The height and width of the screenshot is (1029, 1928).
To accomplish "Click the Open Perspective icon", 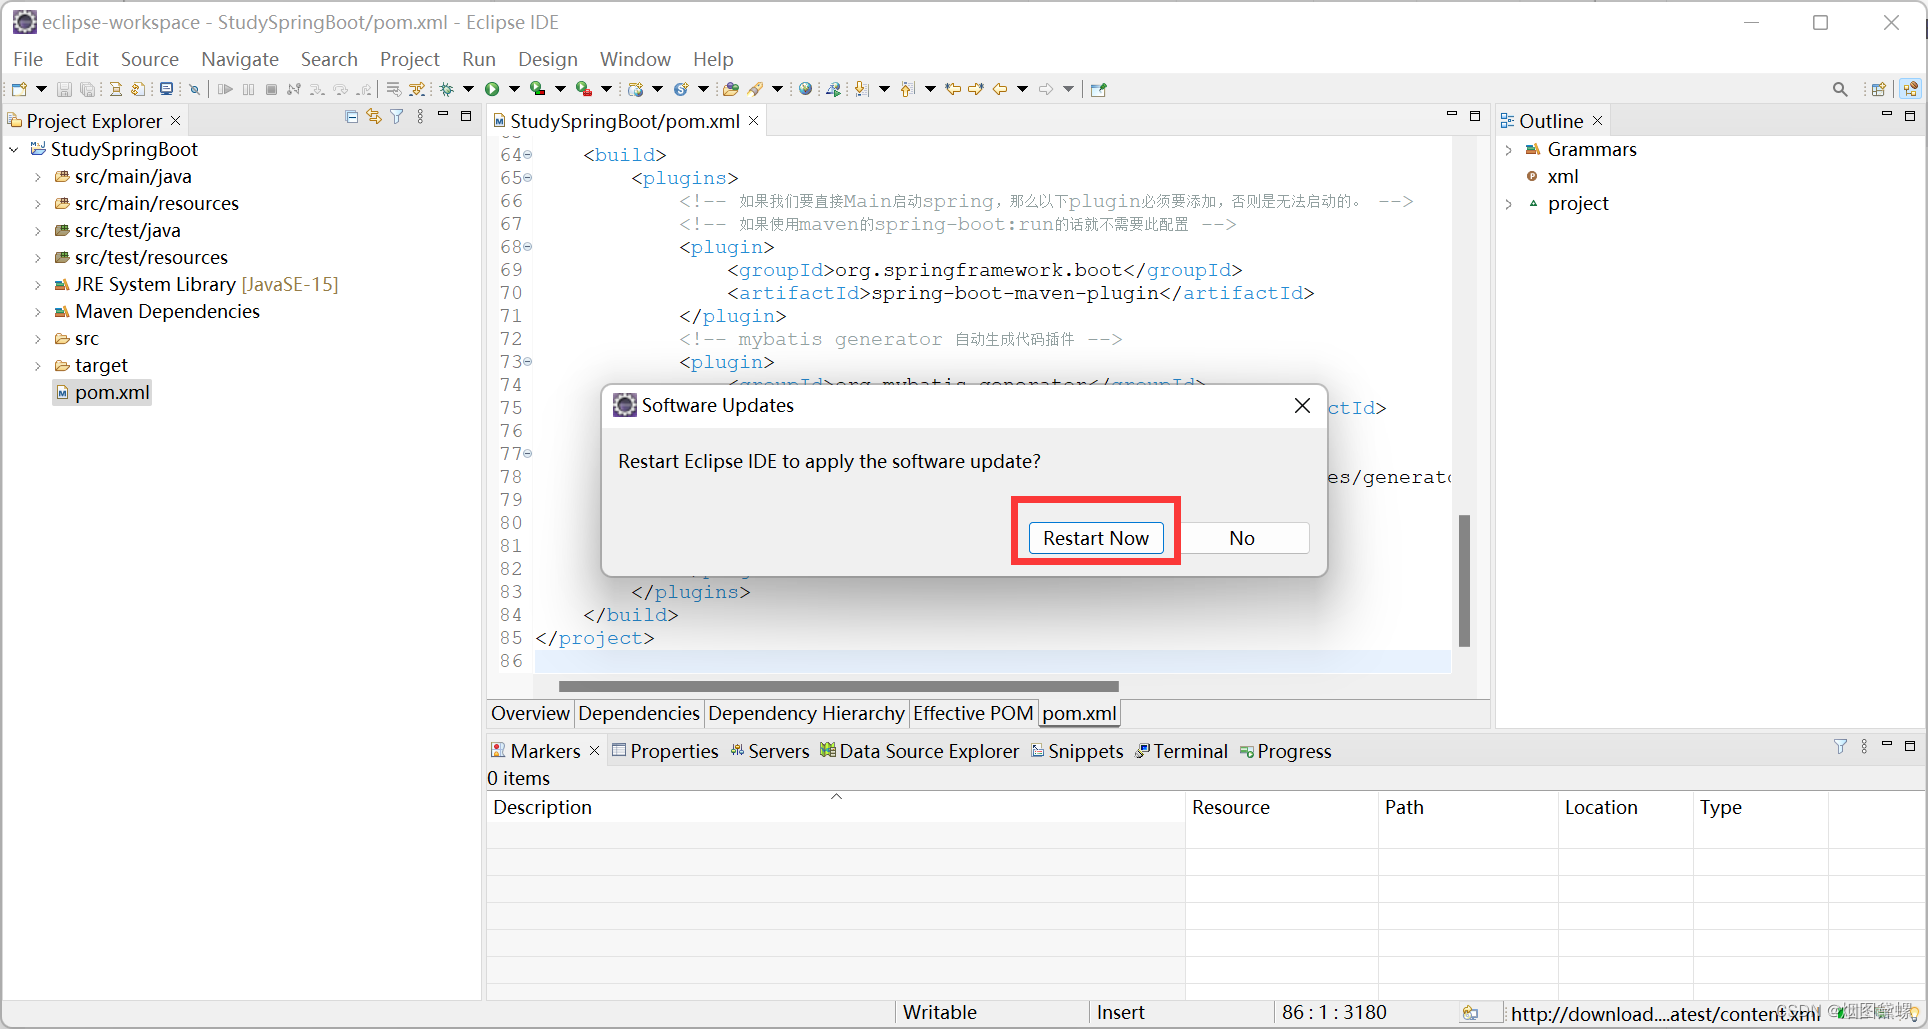I will pyautogui.click(x=1879, y=89).
